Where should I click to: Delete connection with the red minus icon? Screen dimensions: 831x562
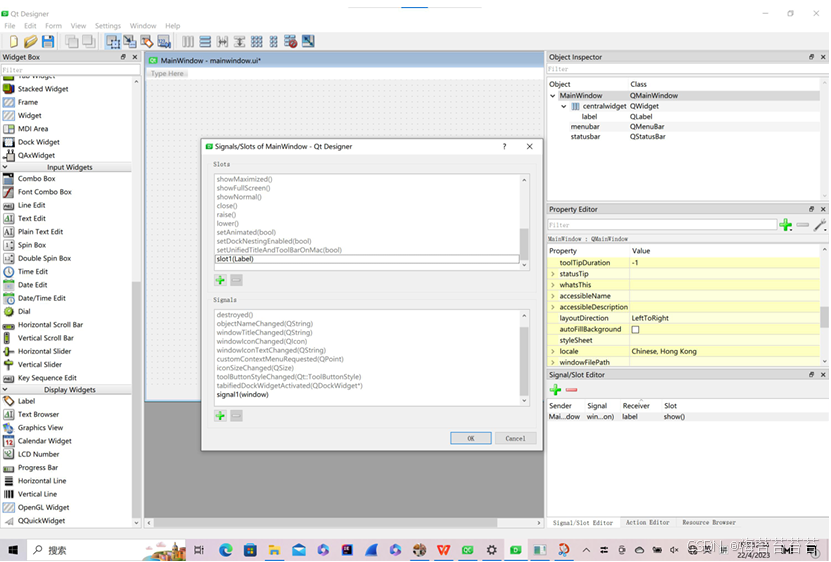(571, 390)
